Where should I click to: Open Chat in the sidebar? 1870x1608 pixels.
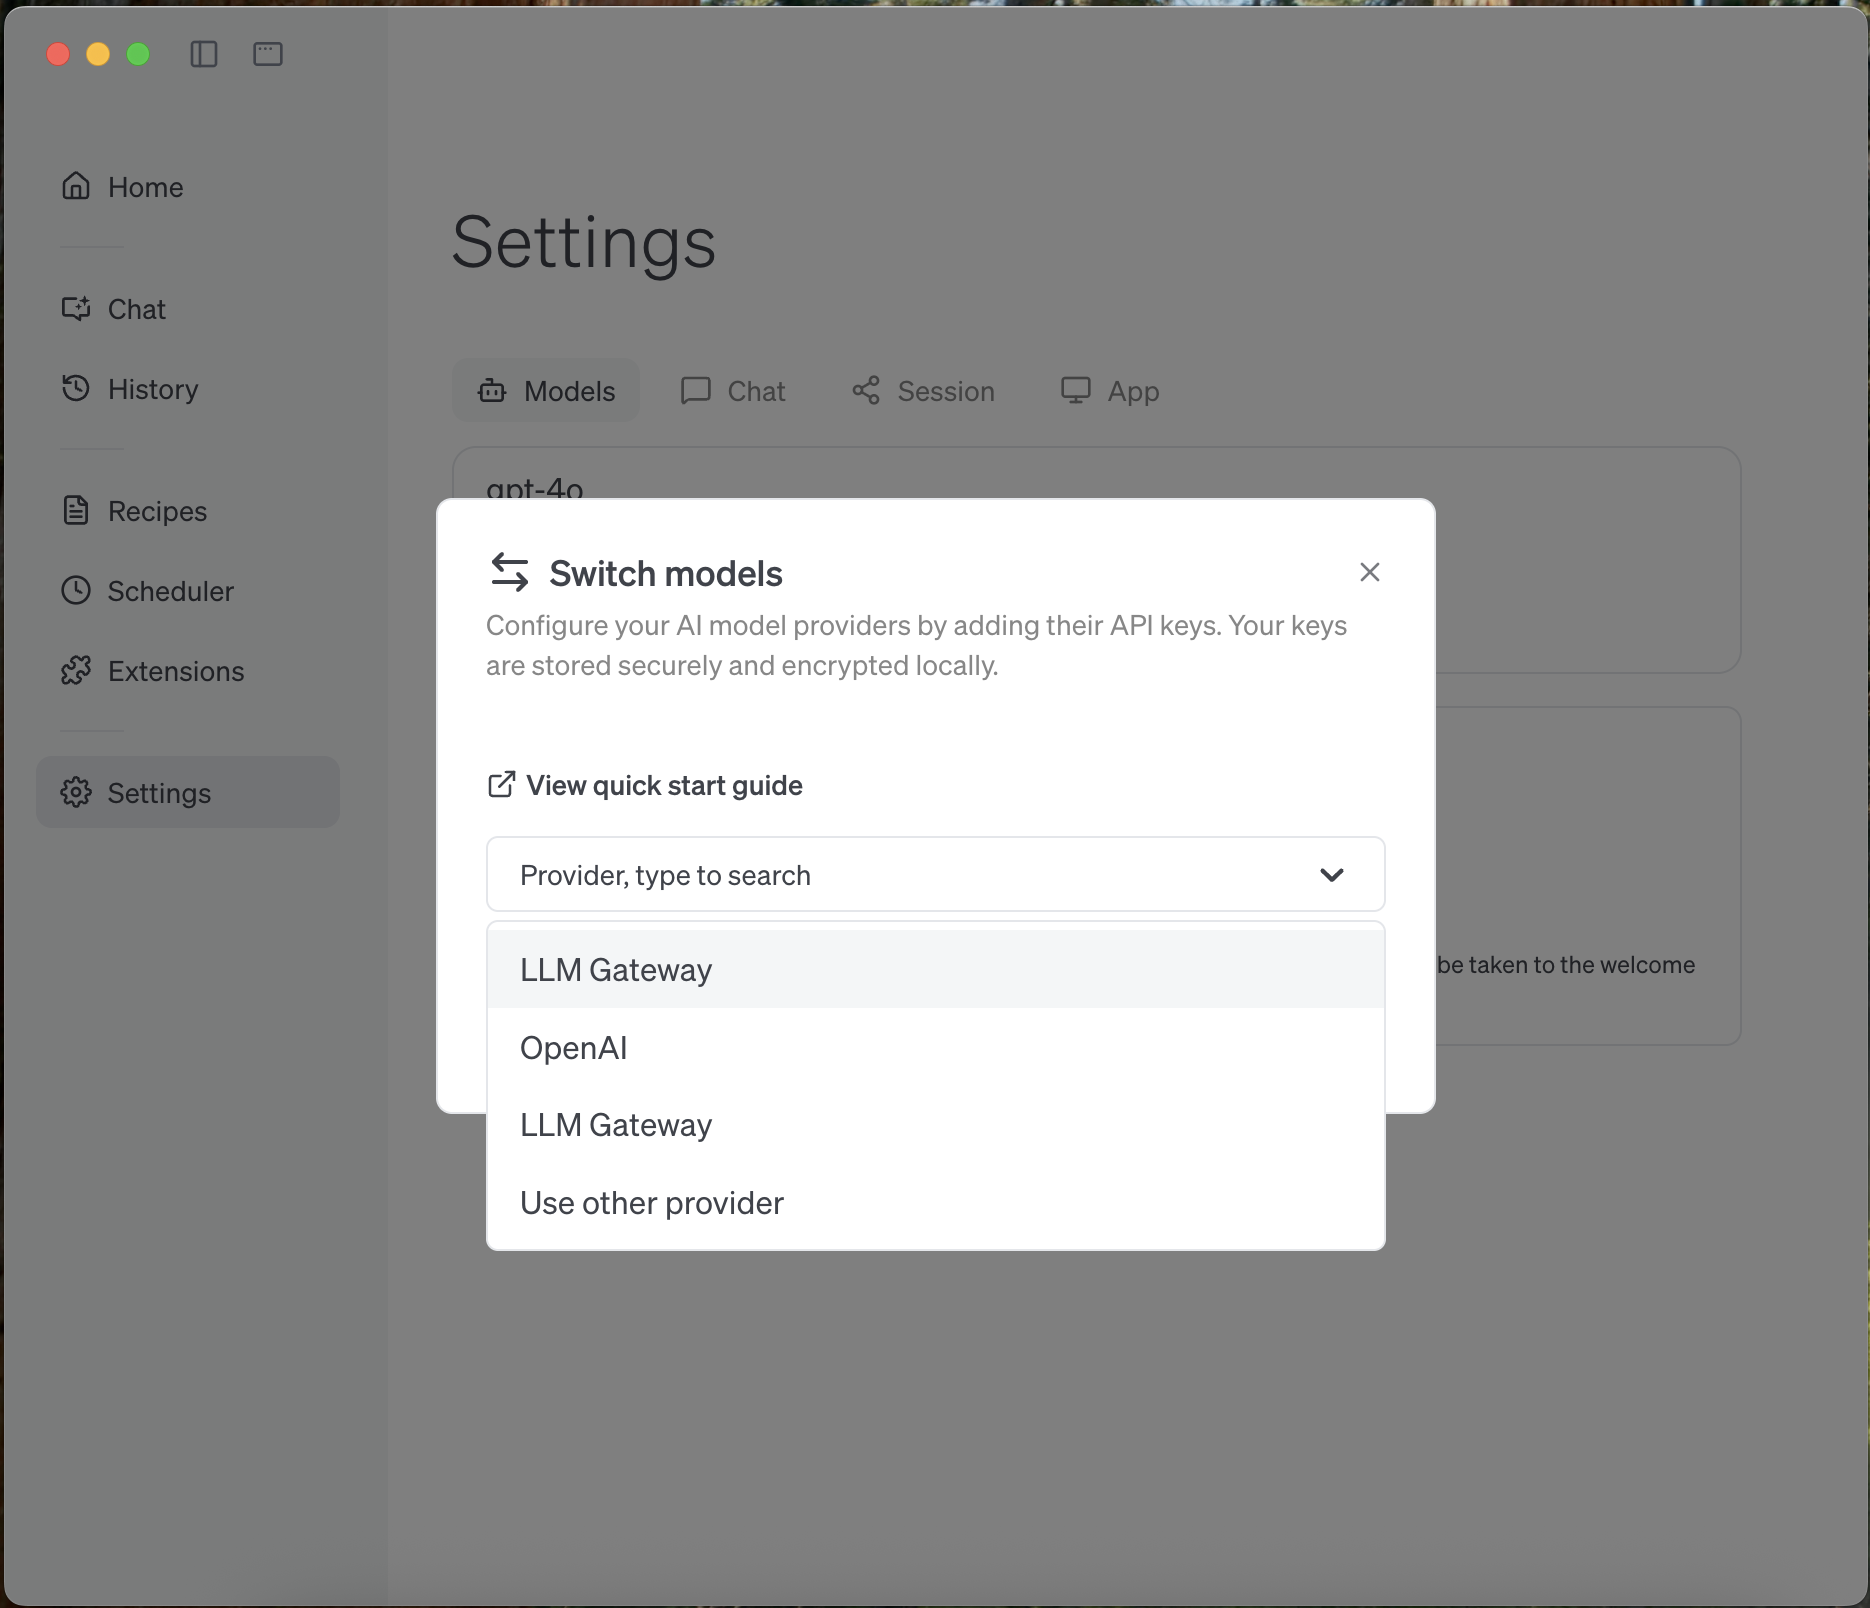click(188, 309)
